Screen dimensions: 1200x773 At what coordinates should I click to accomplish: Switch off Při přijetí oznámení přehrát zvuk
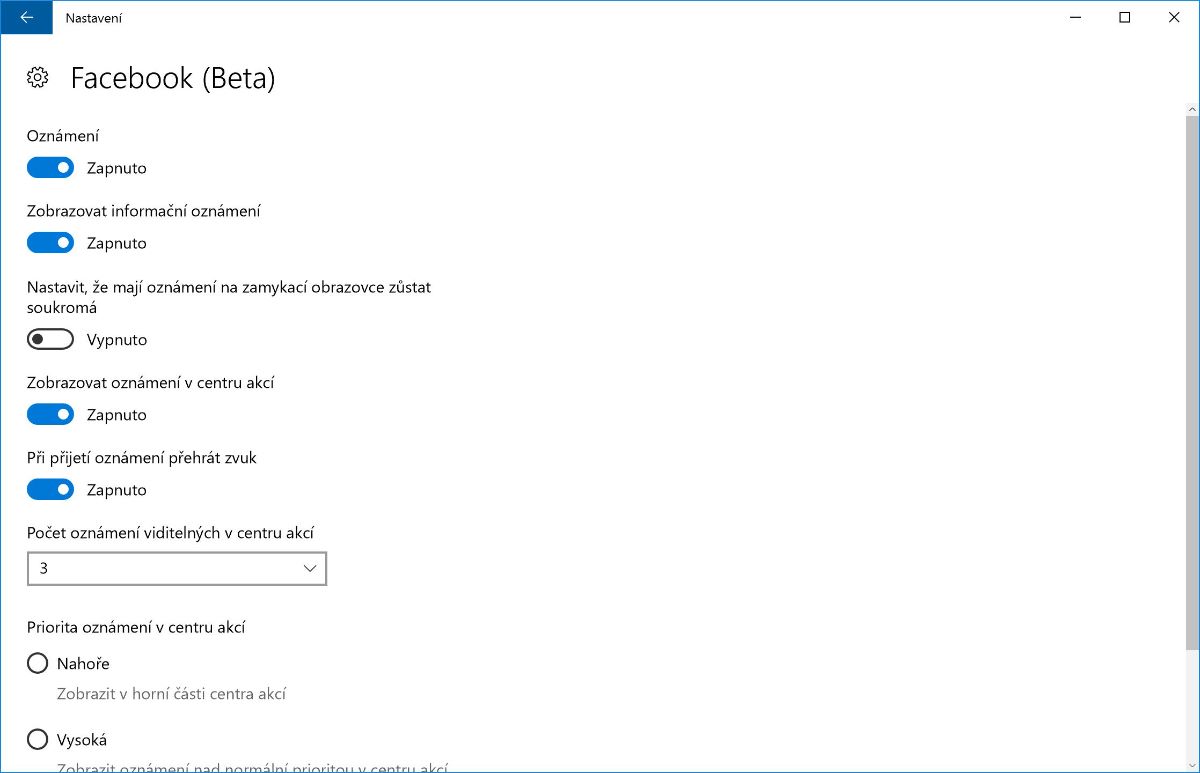click(50, 490)
